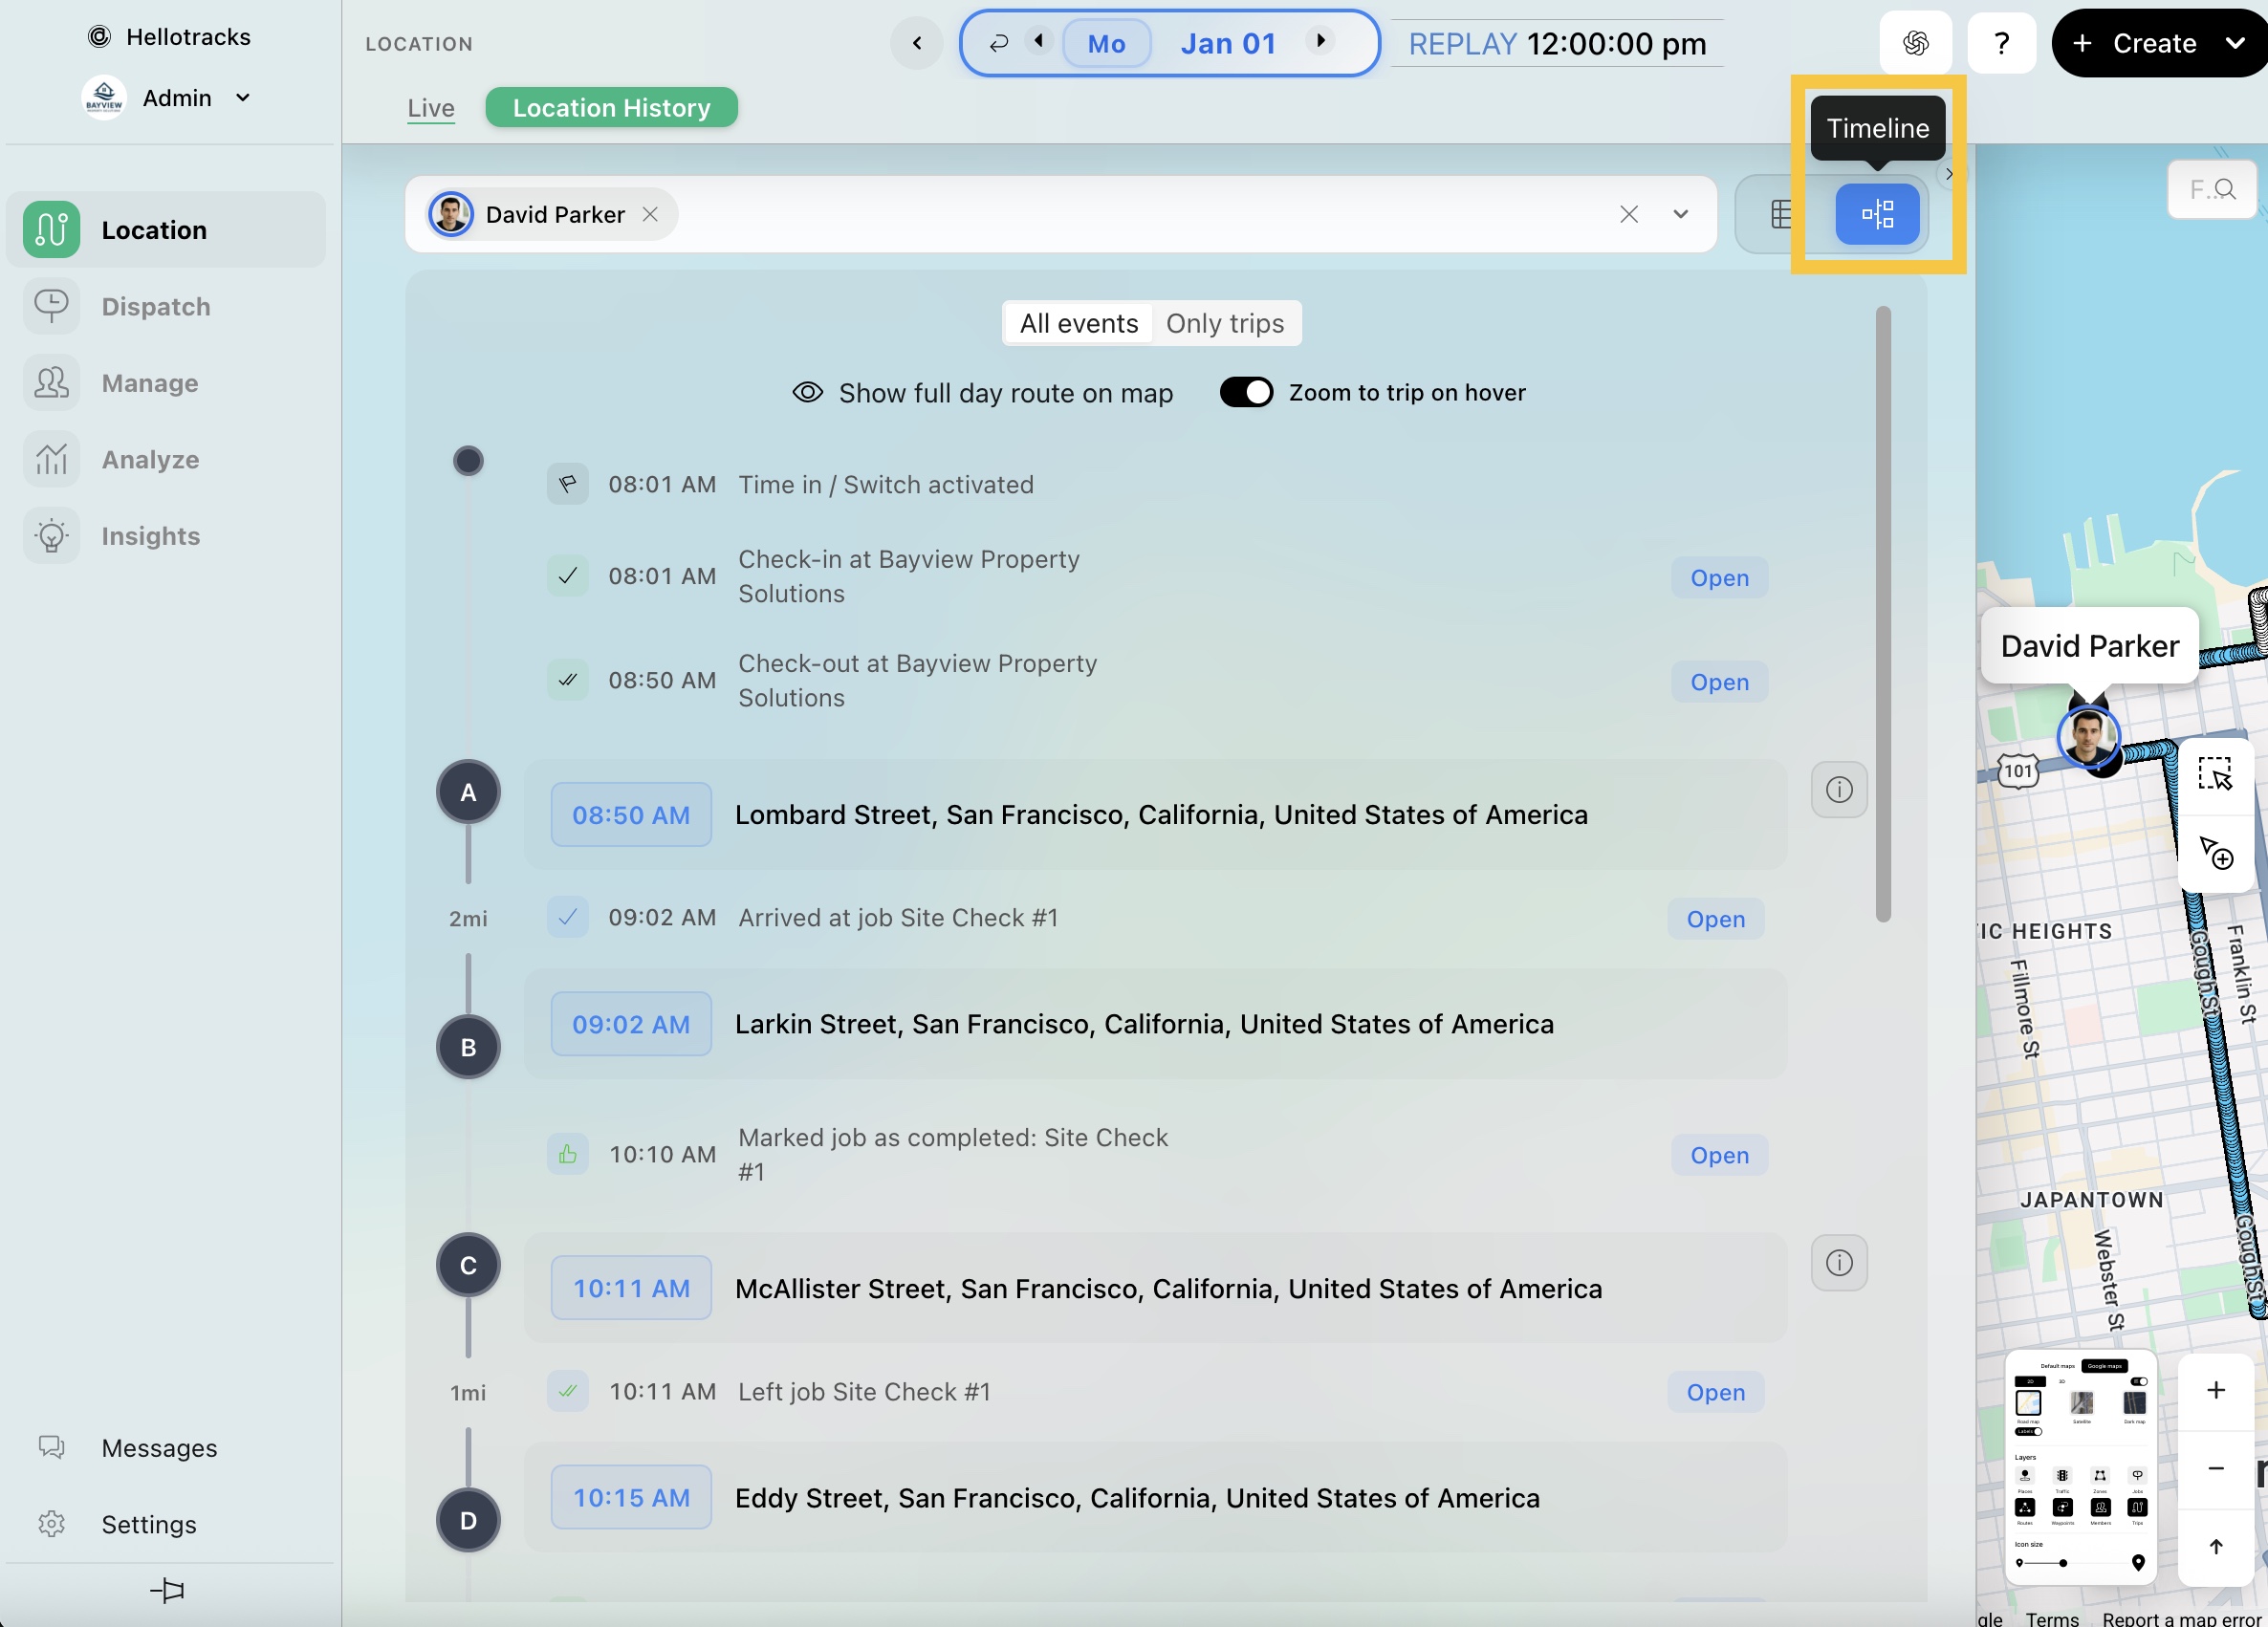Click the 10:11 AM McAllister Street marker
Viewport: 2268px width, 1627px height.
tap(630, 1288)
